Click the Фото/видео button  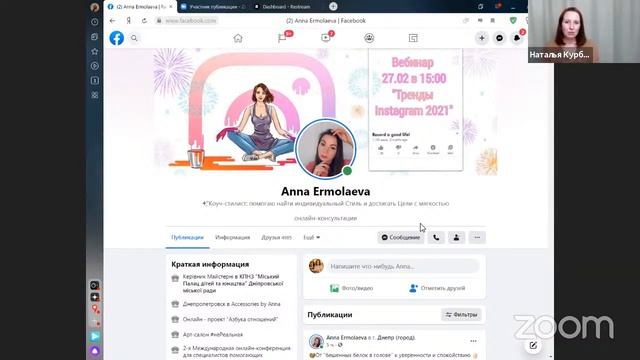tap(351, 288)
